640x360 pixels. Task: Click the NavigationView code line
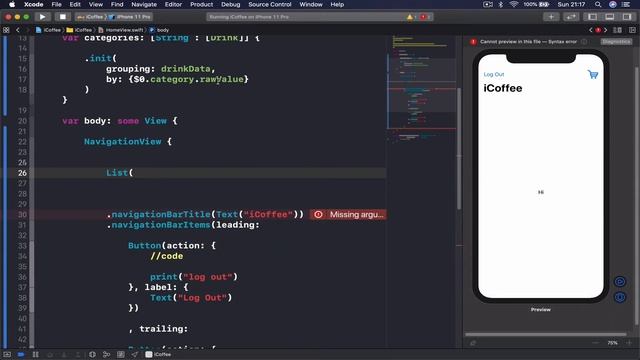(x=128, y=142)
